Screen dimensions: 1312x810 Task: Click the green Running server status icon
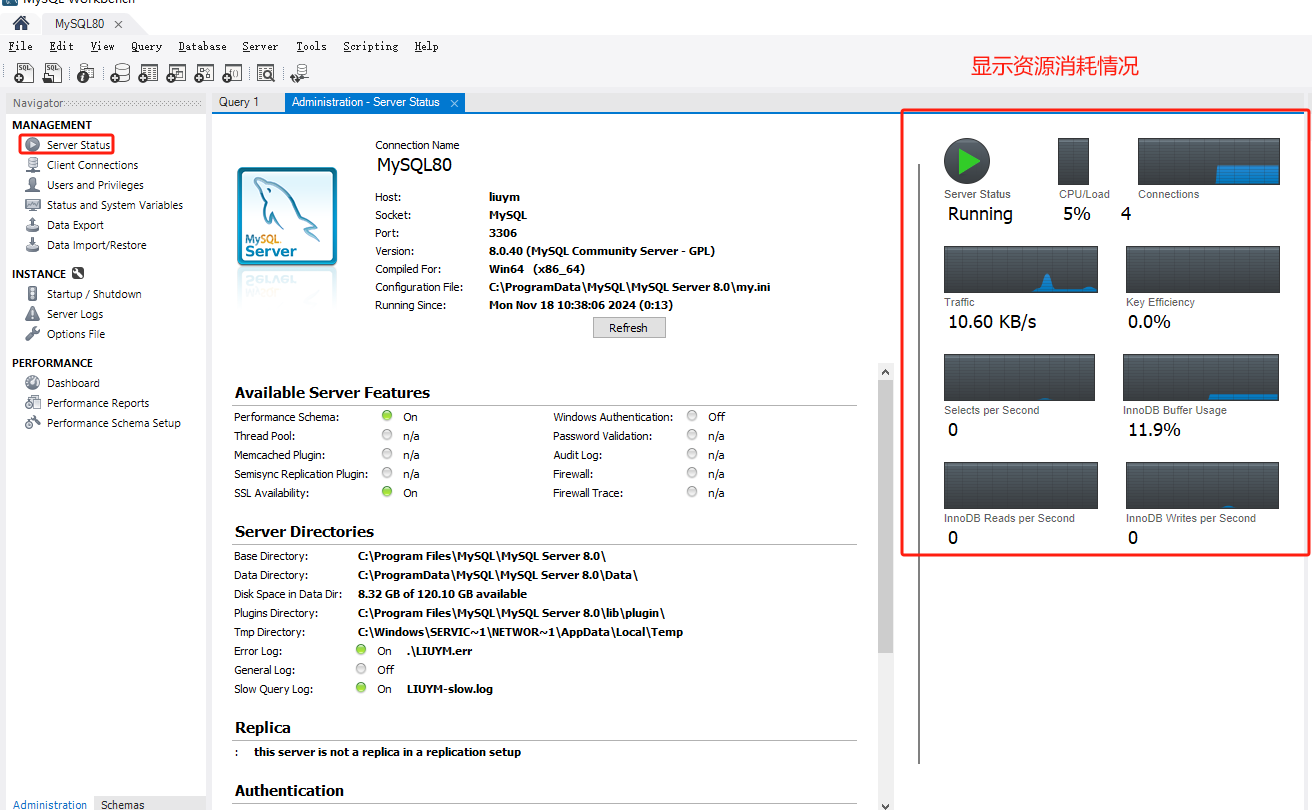(x=967, y=161)
